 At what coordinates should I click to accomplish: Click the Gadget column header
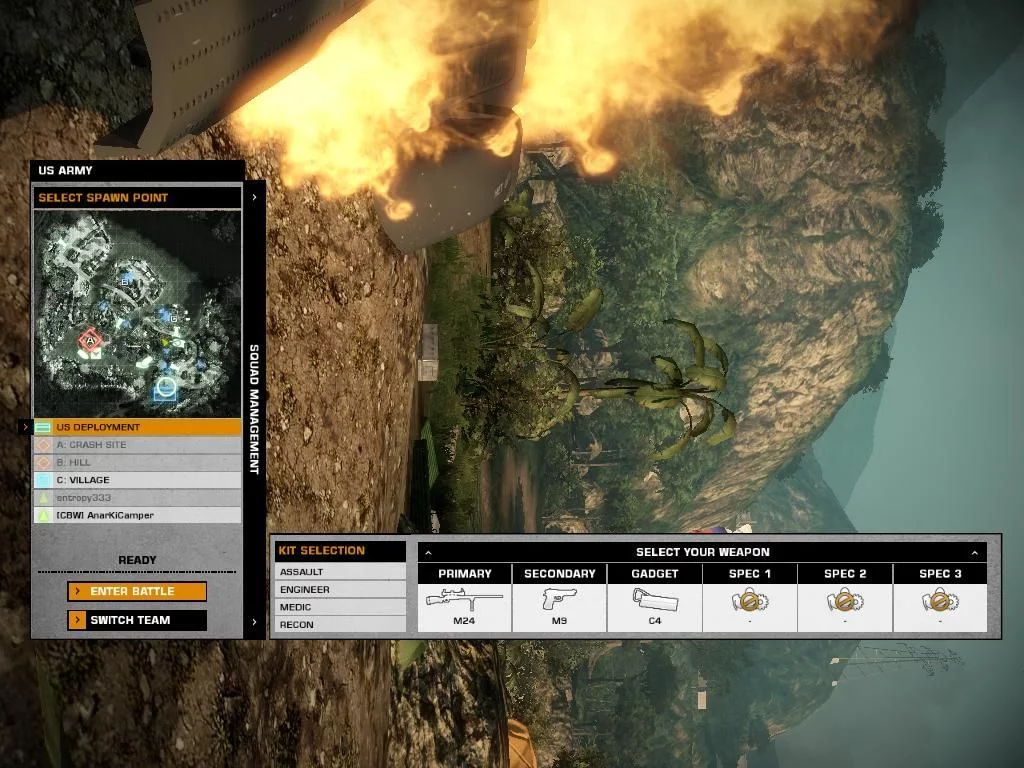pos(655,574)
